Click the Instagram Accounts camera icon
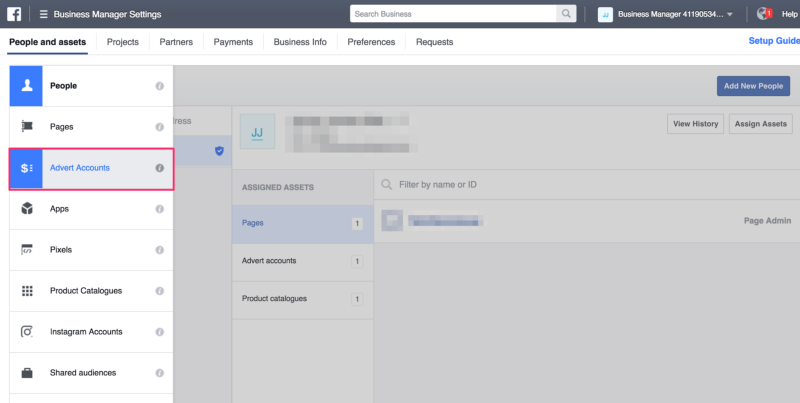This screenshot has height=403, width=800. point(27,332)
